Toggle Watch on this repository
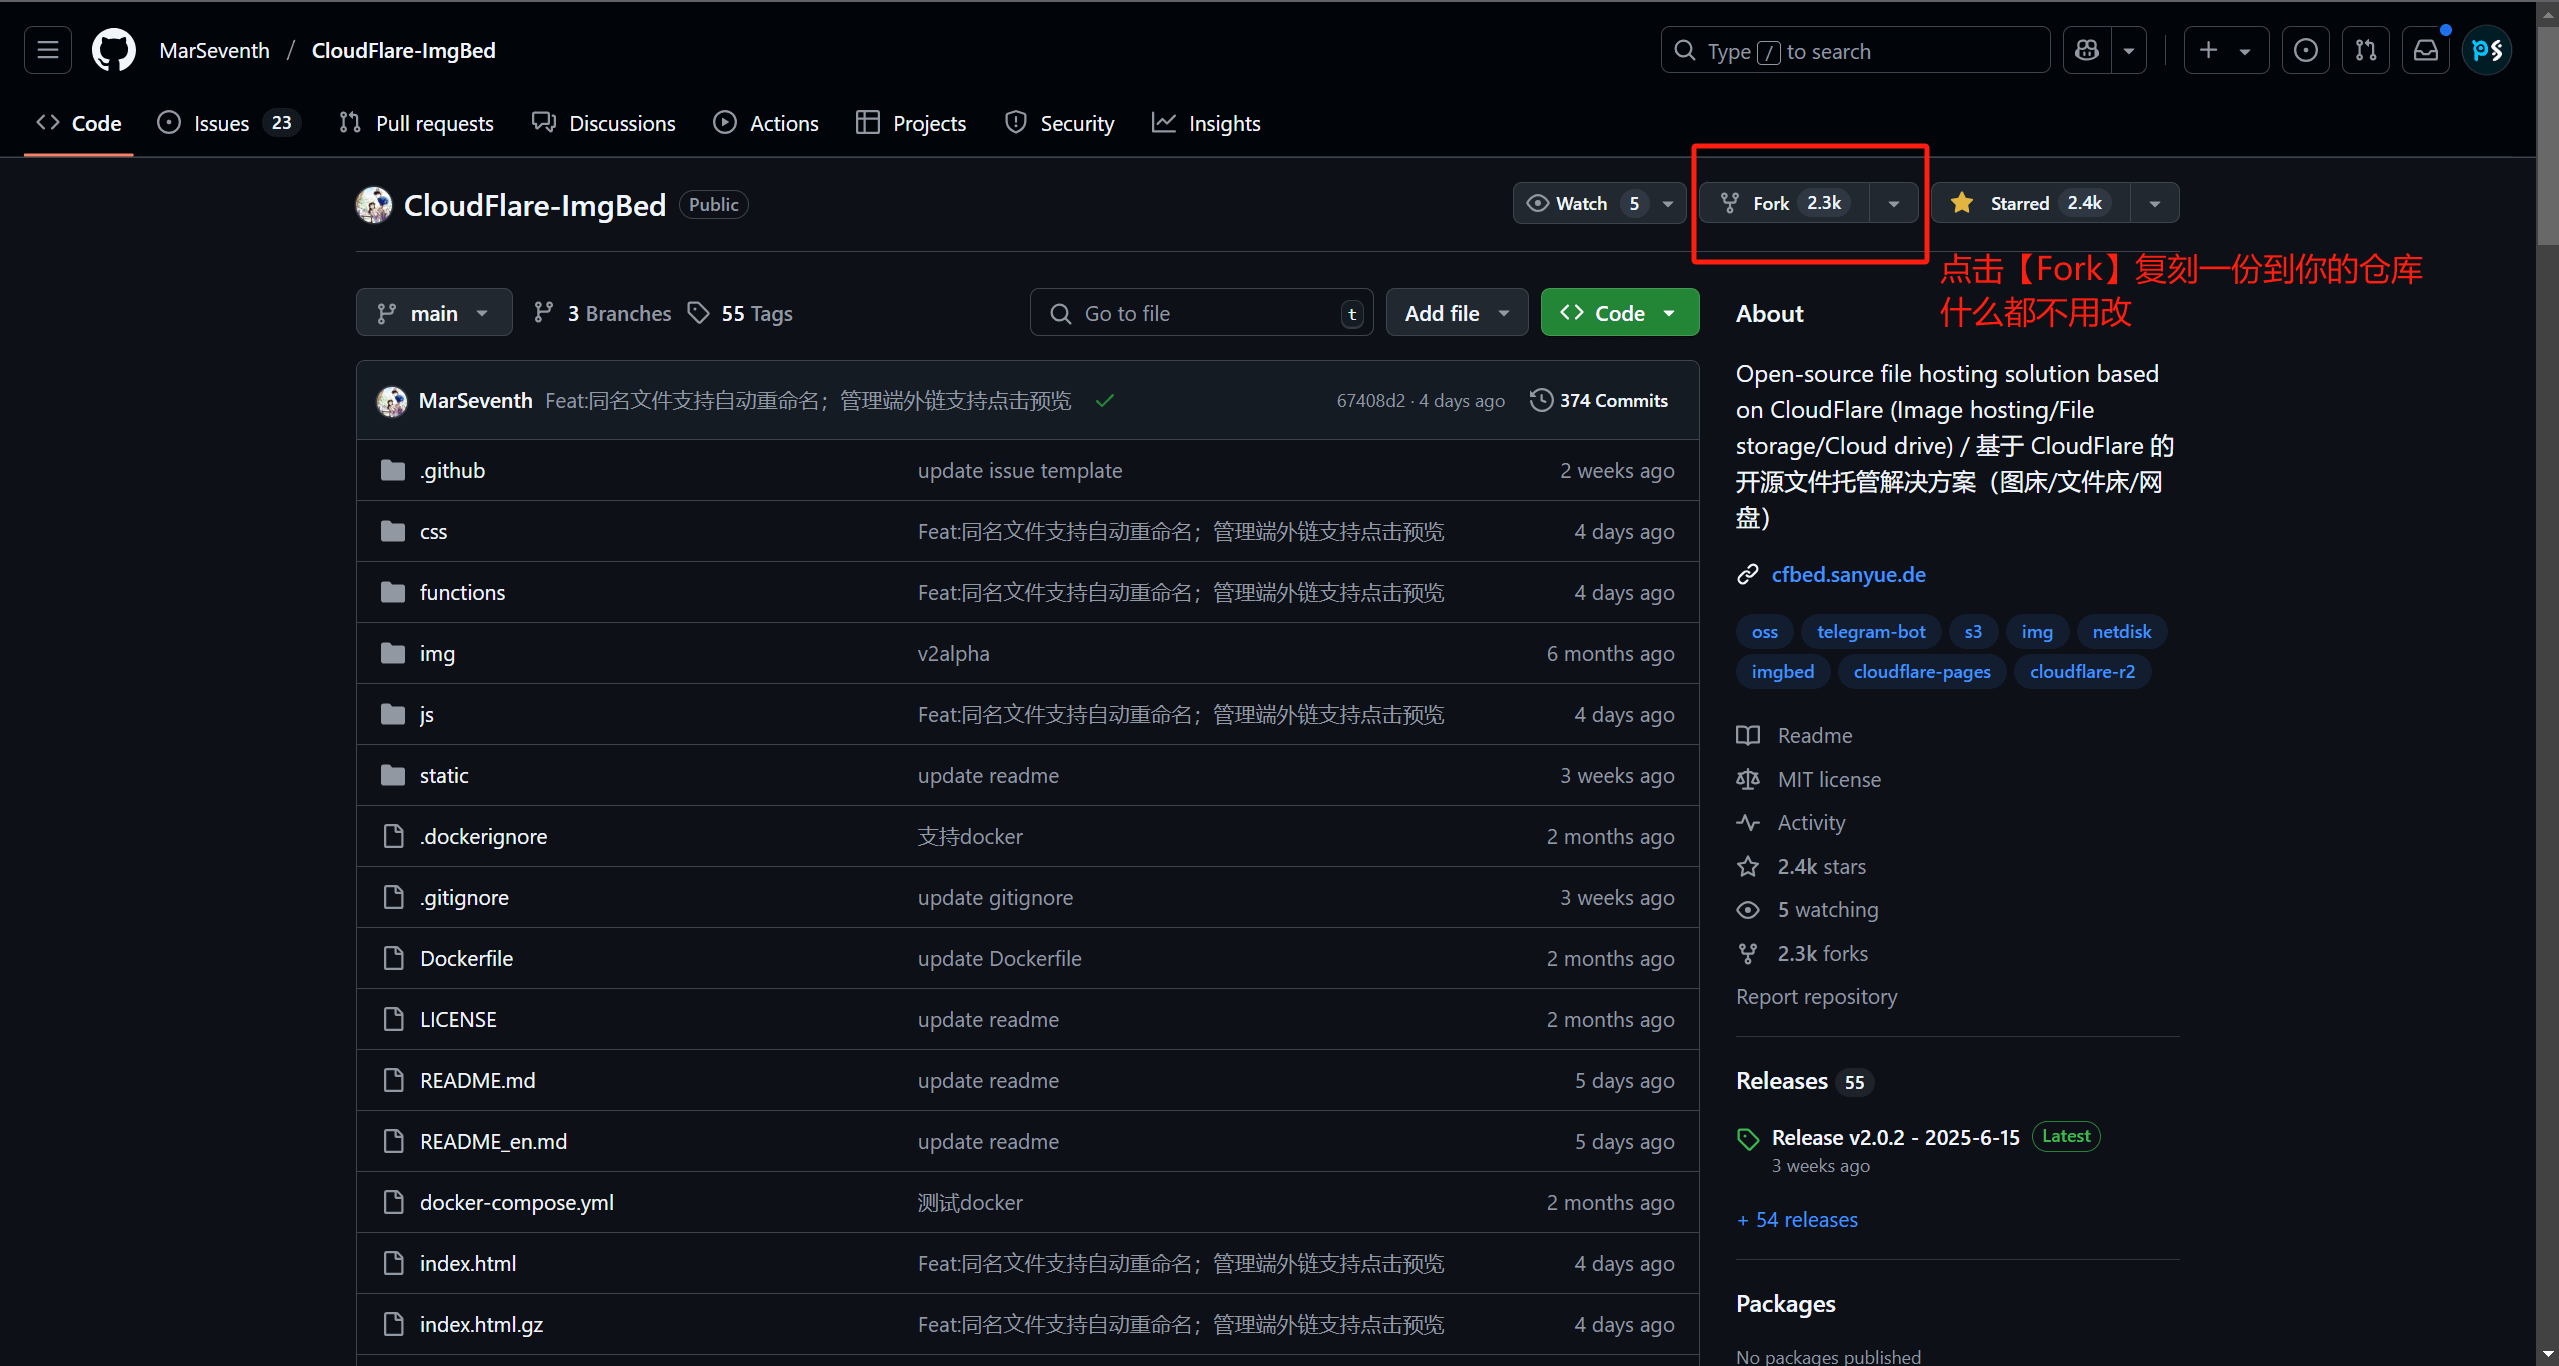The height and width of the screenshot is (1366, 2559). tap(1580, 203)
